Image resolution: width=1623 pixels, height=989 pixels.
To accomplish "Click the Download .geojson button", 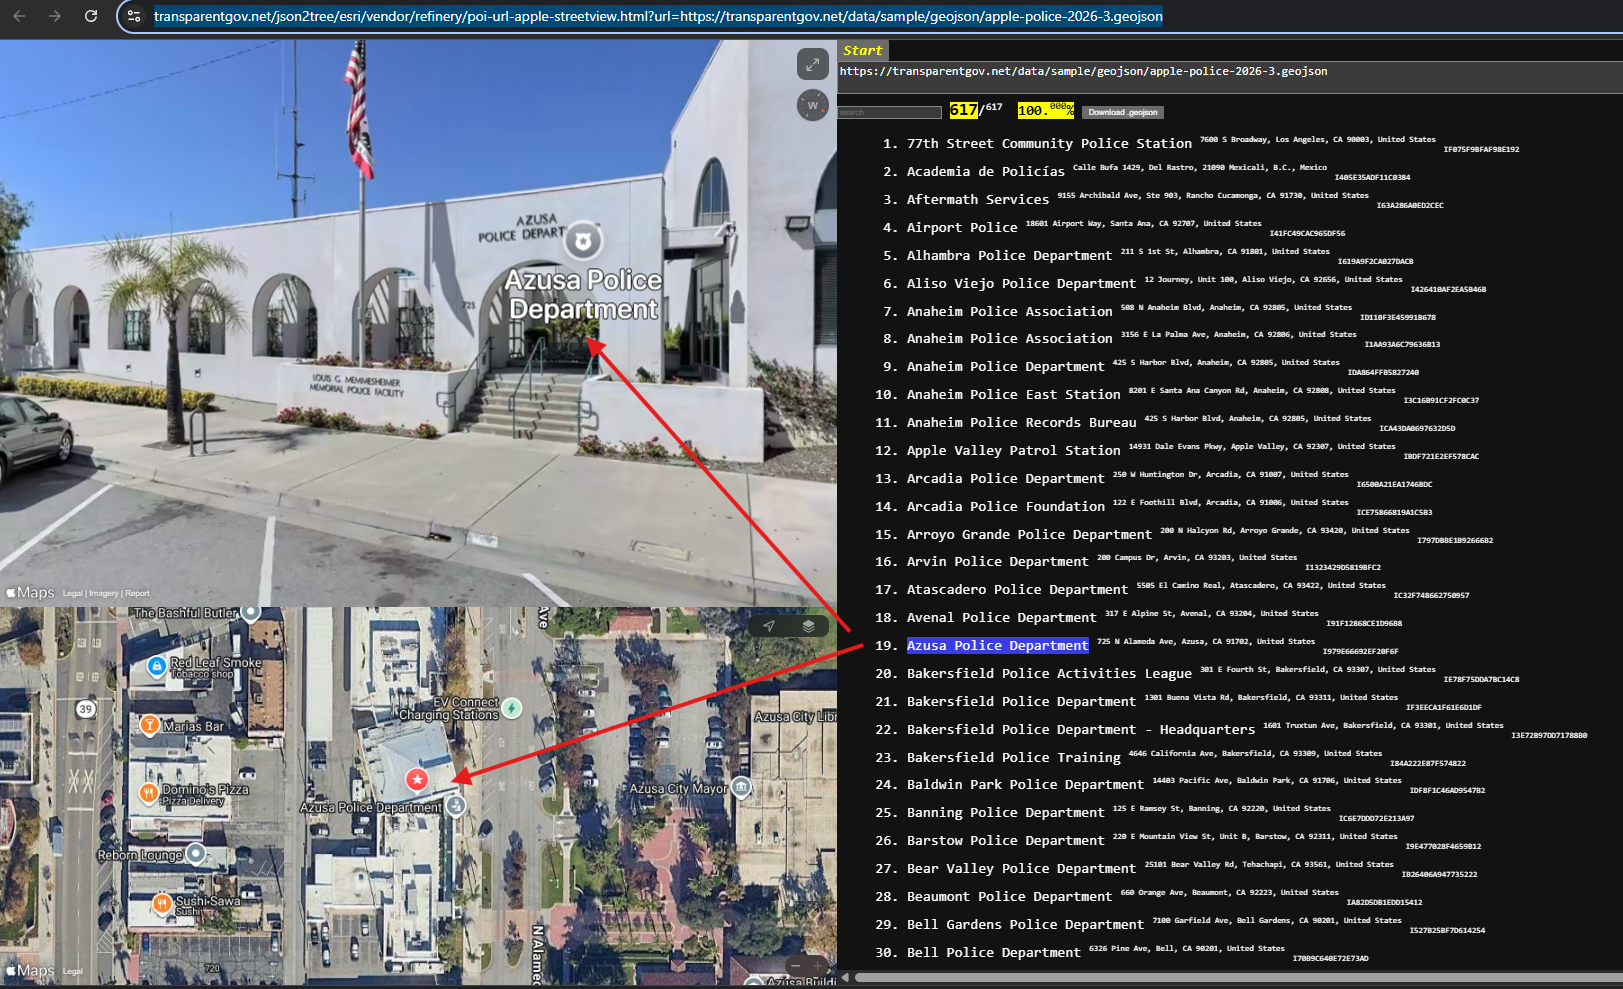I will click(x=1122, y=112).
